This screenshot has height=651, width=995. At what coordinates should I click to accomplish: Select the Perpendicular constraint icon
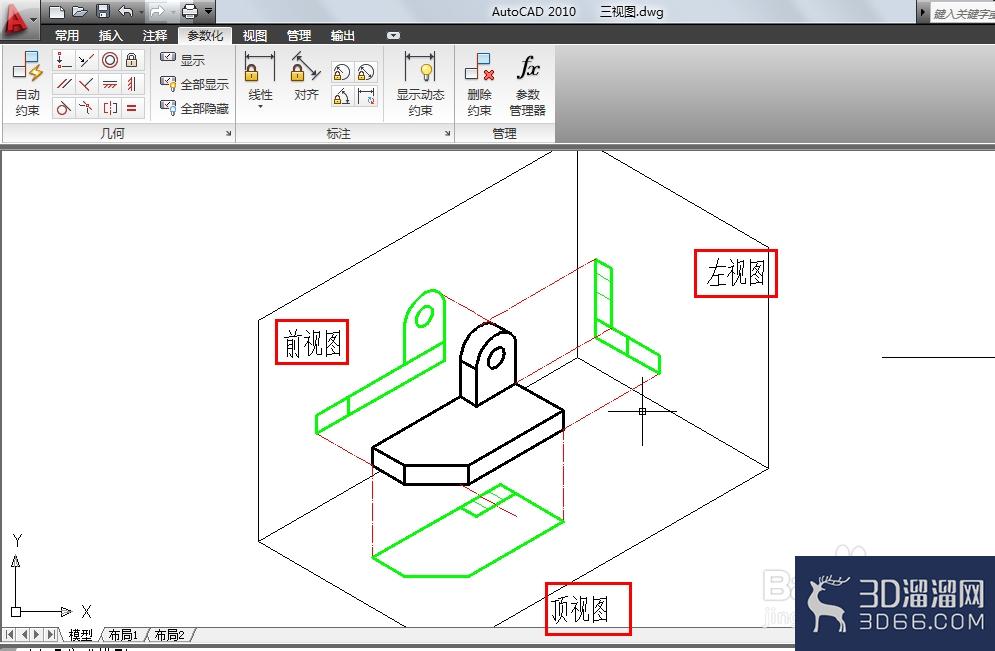86,84
